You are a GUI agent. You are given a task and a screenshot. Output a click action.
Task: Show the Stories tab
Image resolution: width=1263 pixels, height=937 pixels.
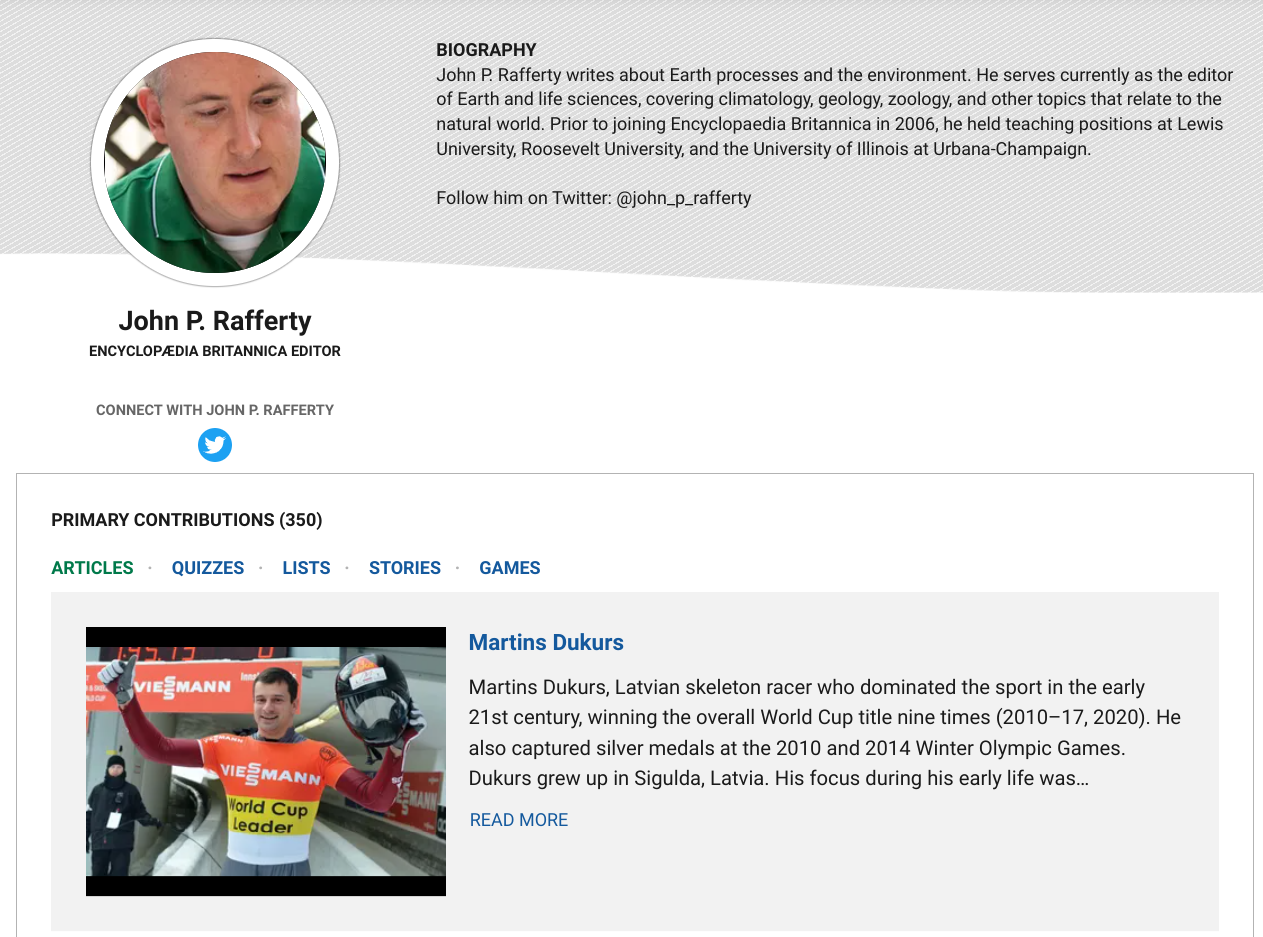[405, 568]
